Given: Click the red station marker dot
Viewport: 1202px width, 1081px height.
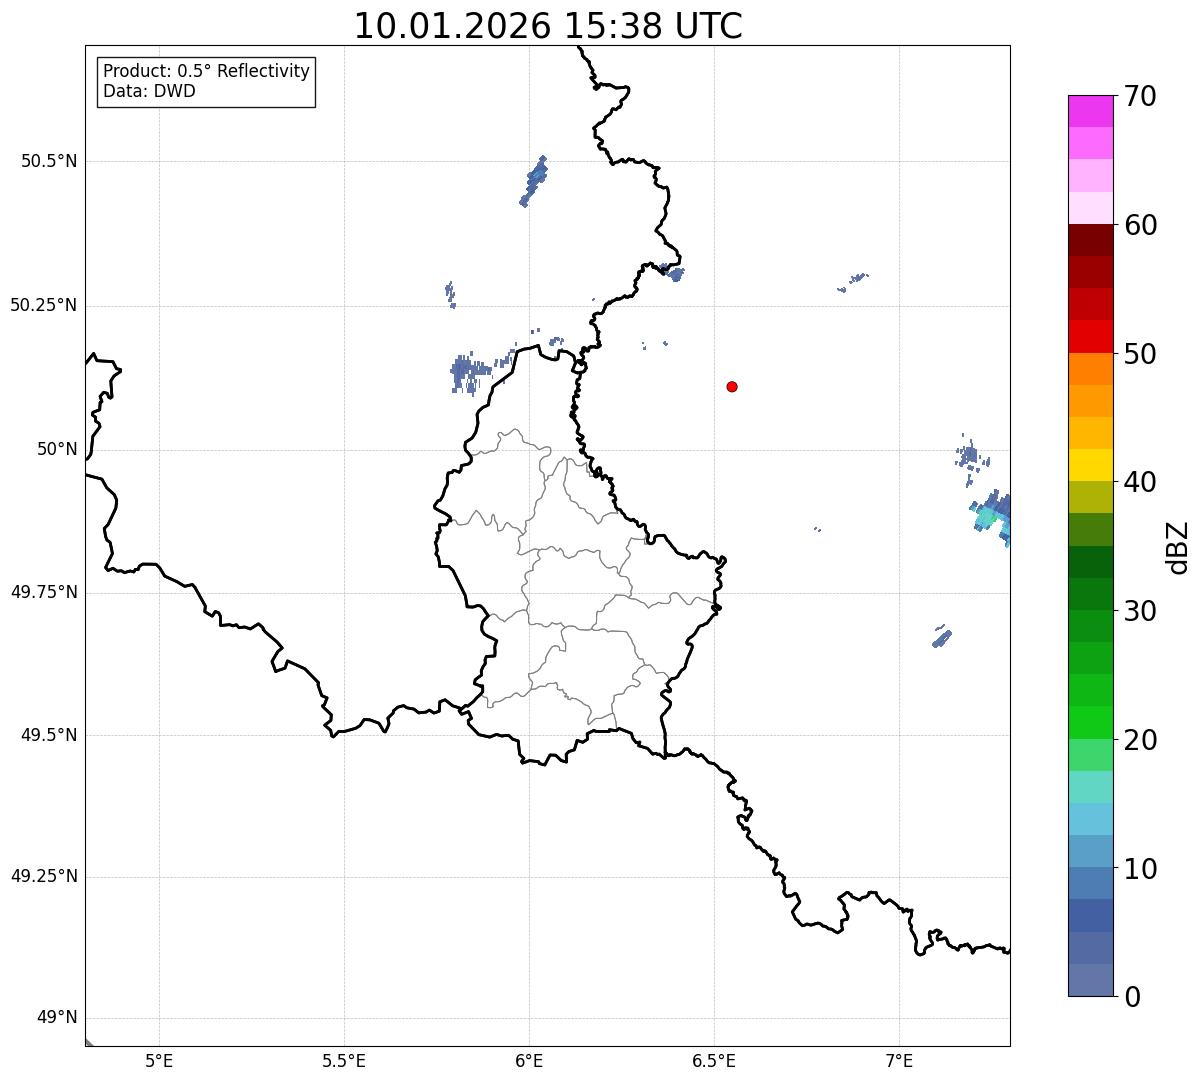Looking at the screenshot, I should coord(732,386).
